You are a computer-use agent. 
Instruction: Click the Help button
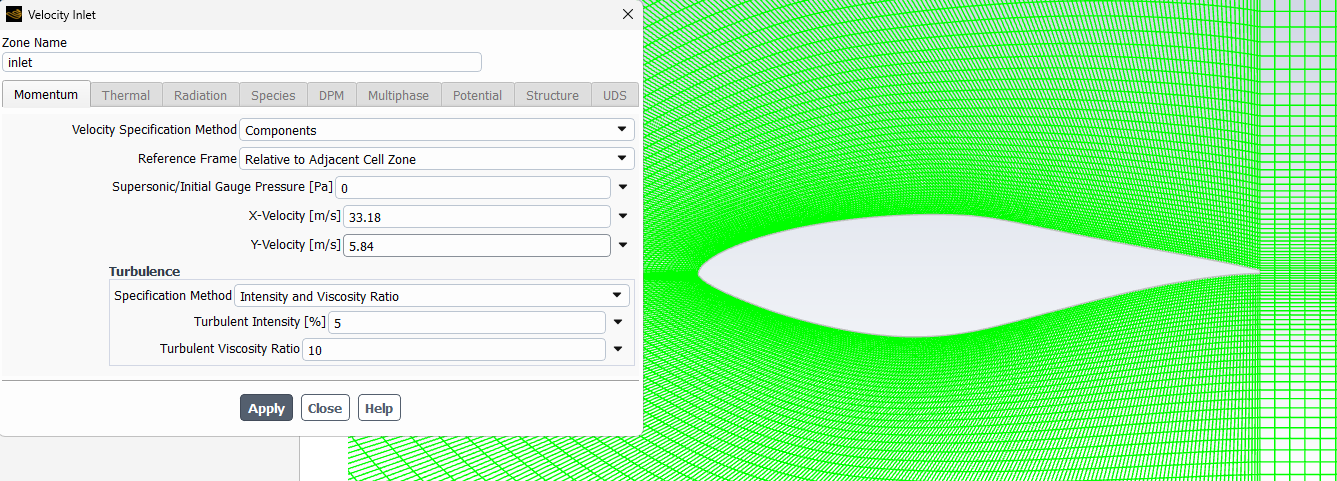pyautogui.click(x=379, y=408)
